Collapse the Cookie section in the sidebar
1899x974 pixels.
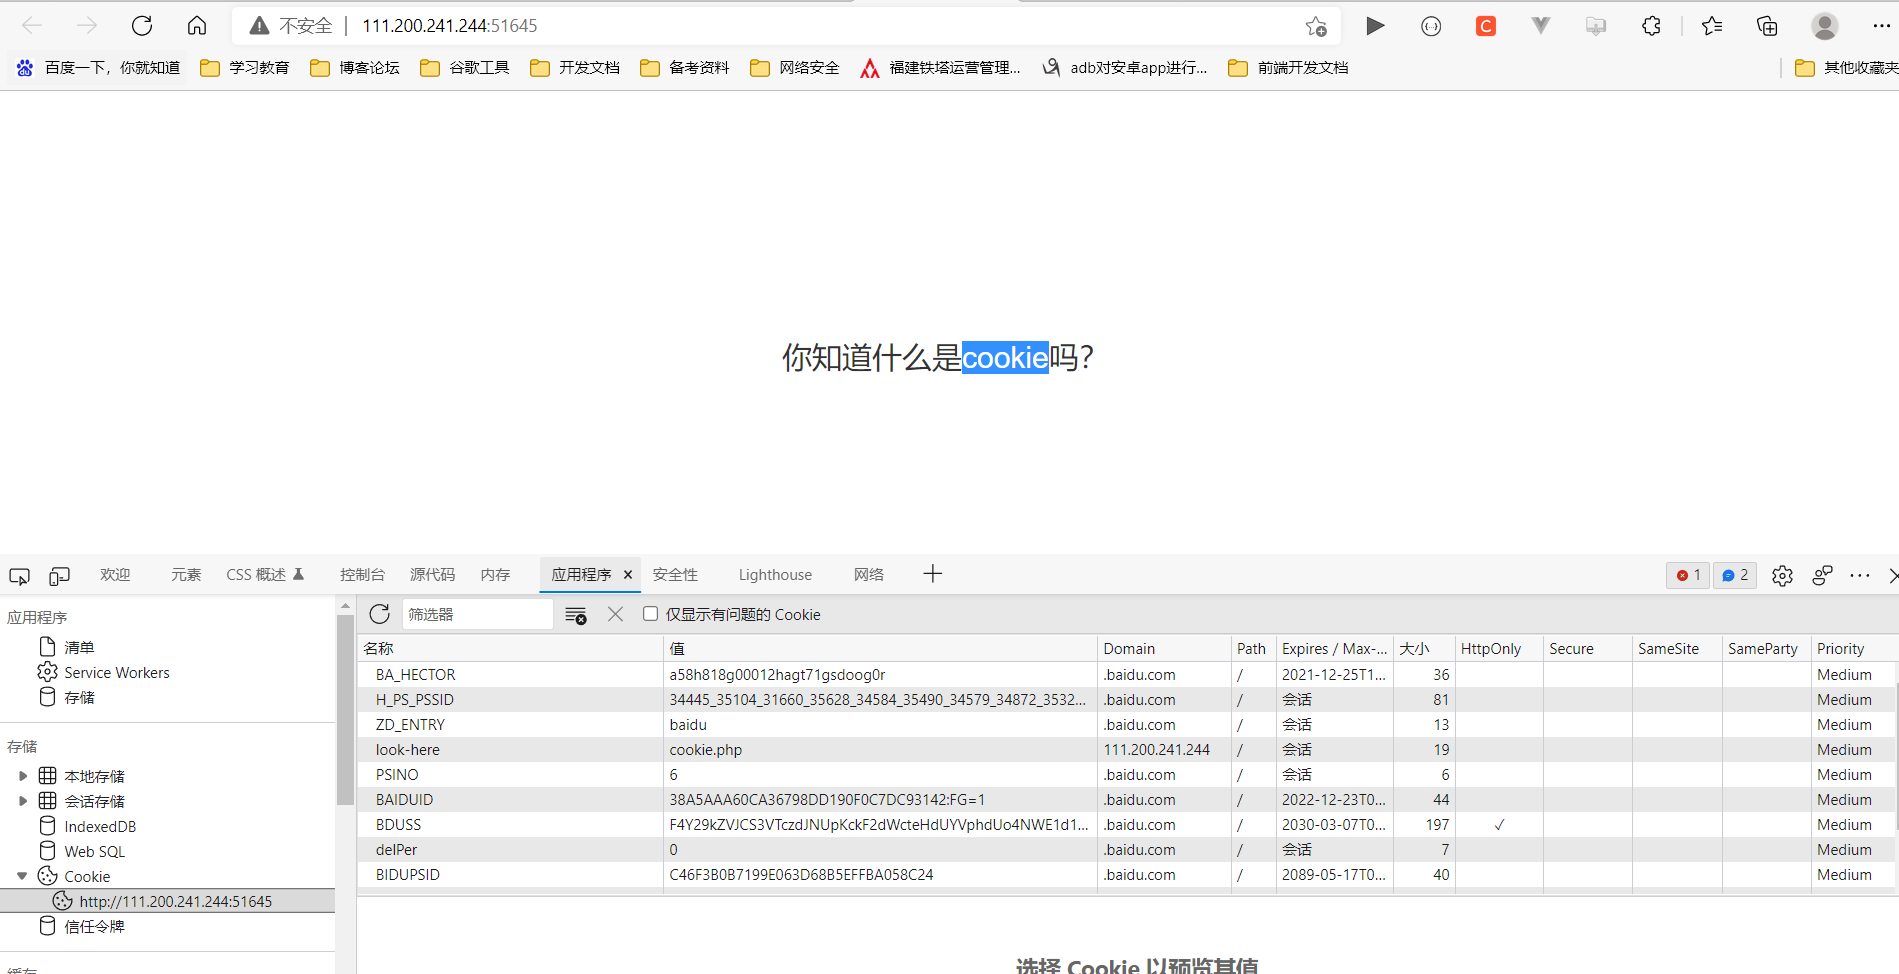click(21, 875)
